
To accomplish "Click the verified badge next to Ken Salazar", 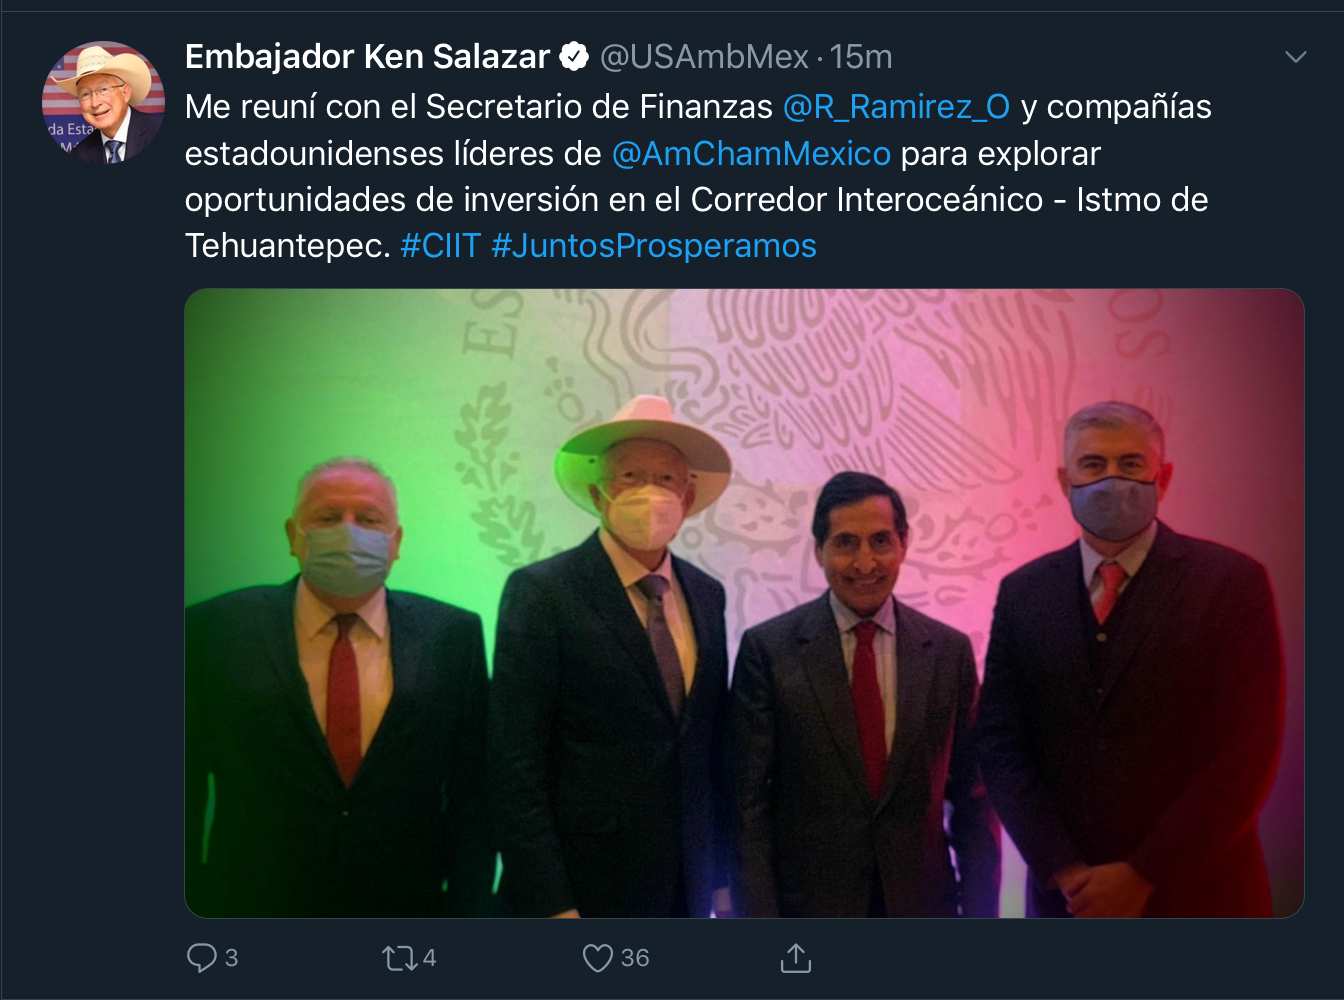I will (x=573, y=57).
